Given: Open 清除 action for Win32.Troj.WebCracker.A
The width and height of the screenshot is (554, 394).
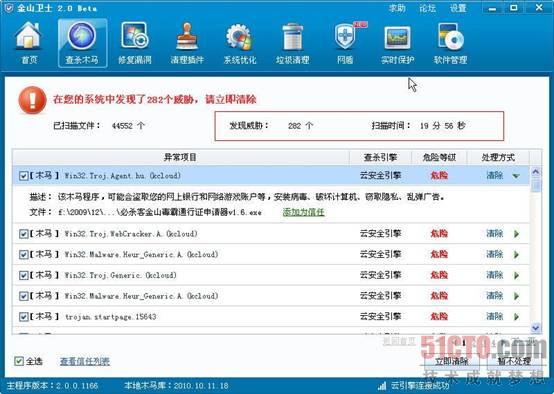Looking at the screenshot, I should [x=495, y=233].
